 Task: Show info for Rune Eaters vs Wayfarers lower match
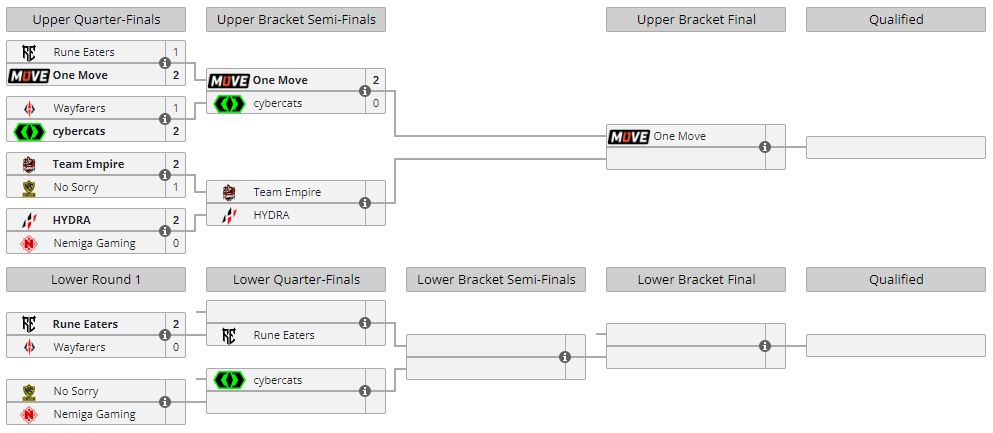click(x=165, y=335)
